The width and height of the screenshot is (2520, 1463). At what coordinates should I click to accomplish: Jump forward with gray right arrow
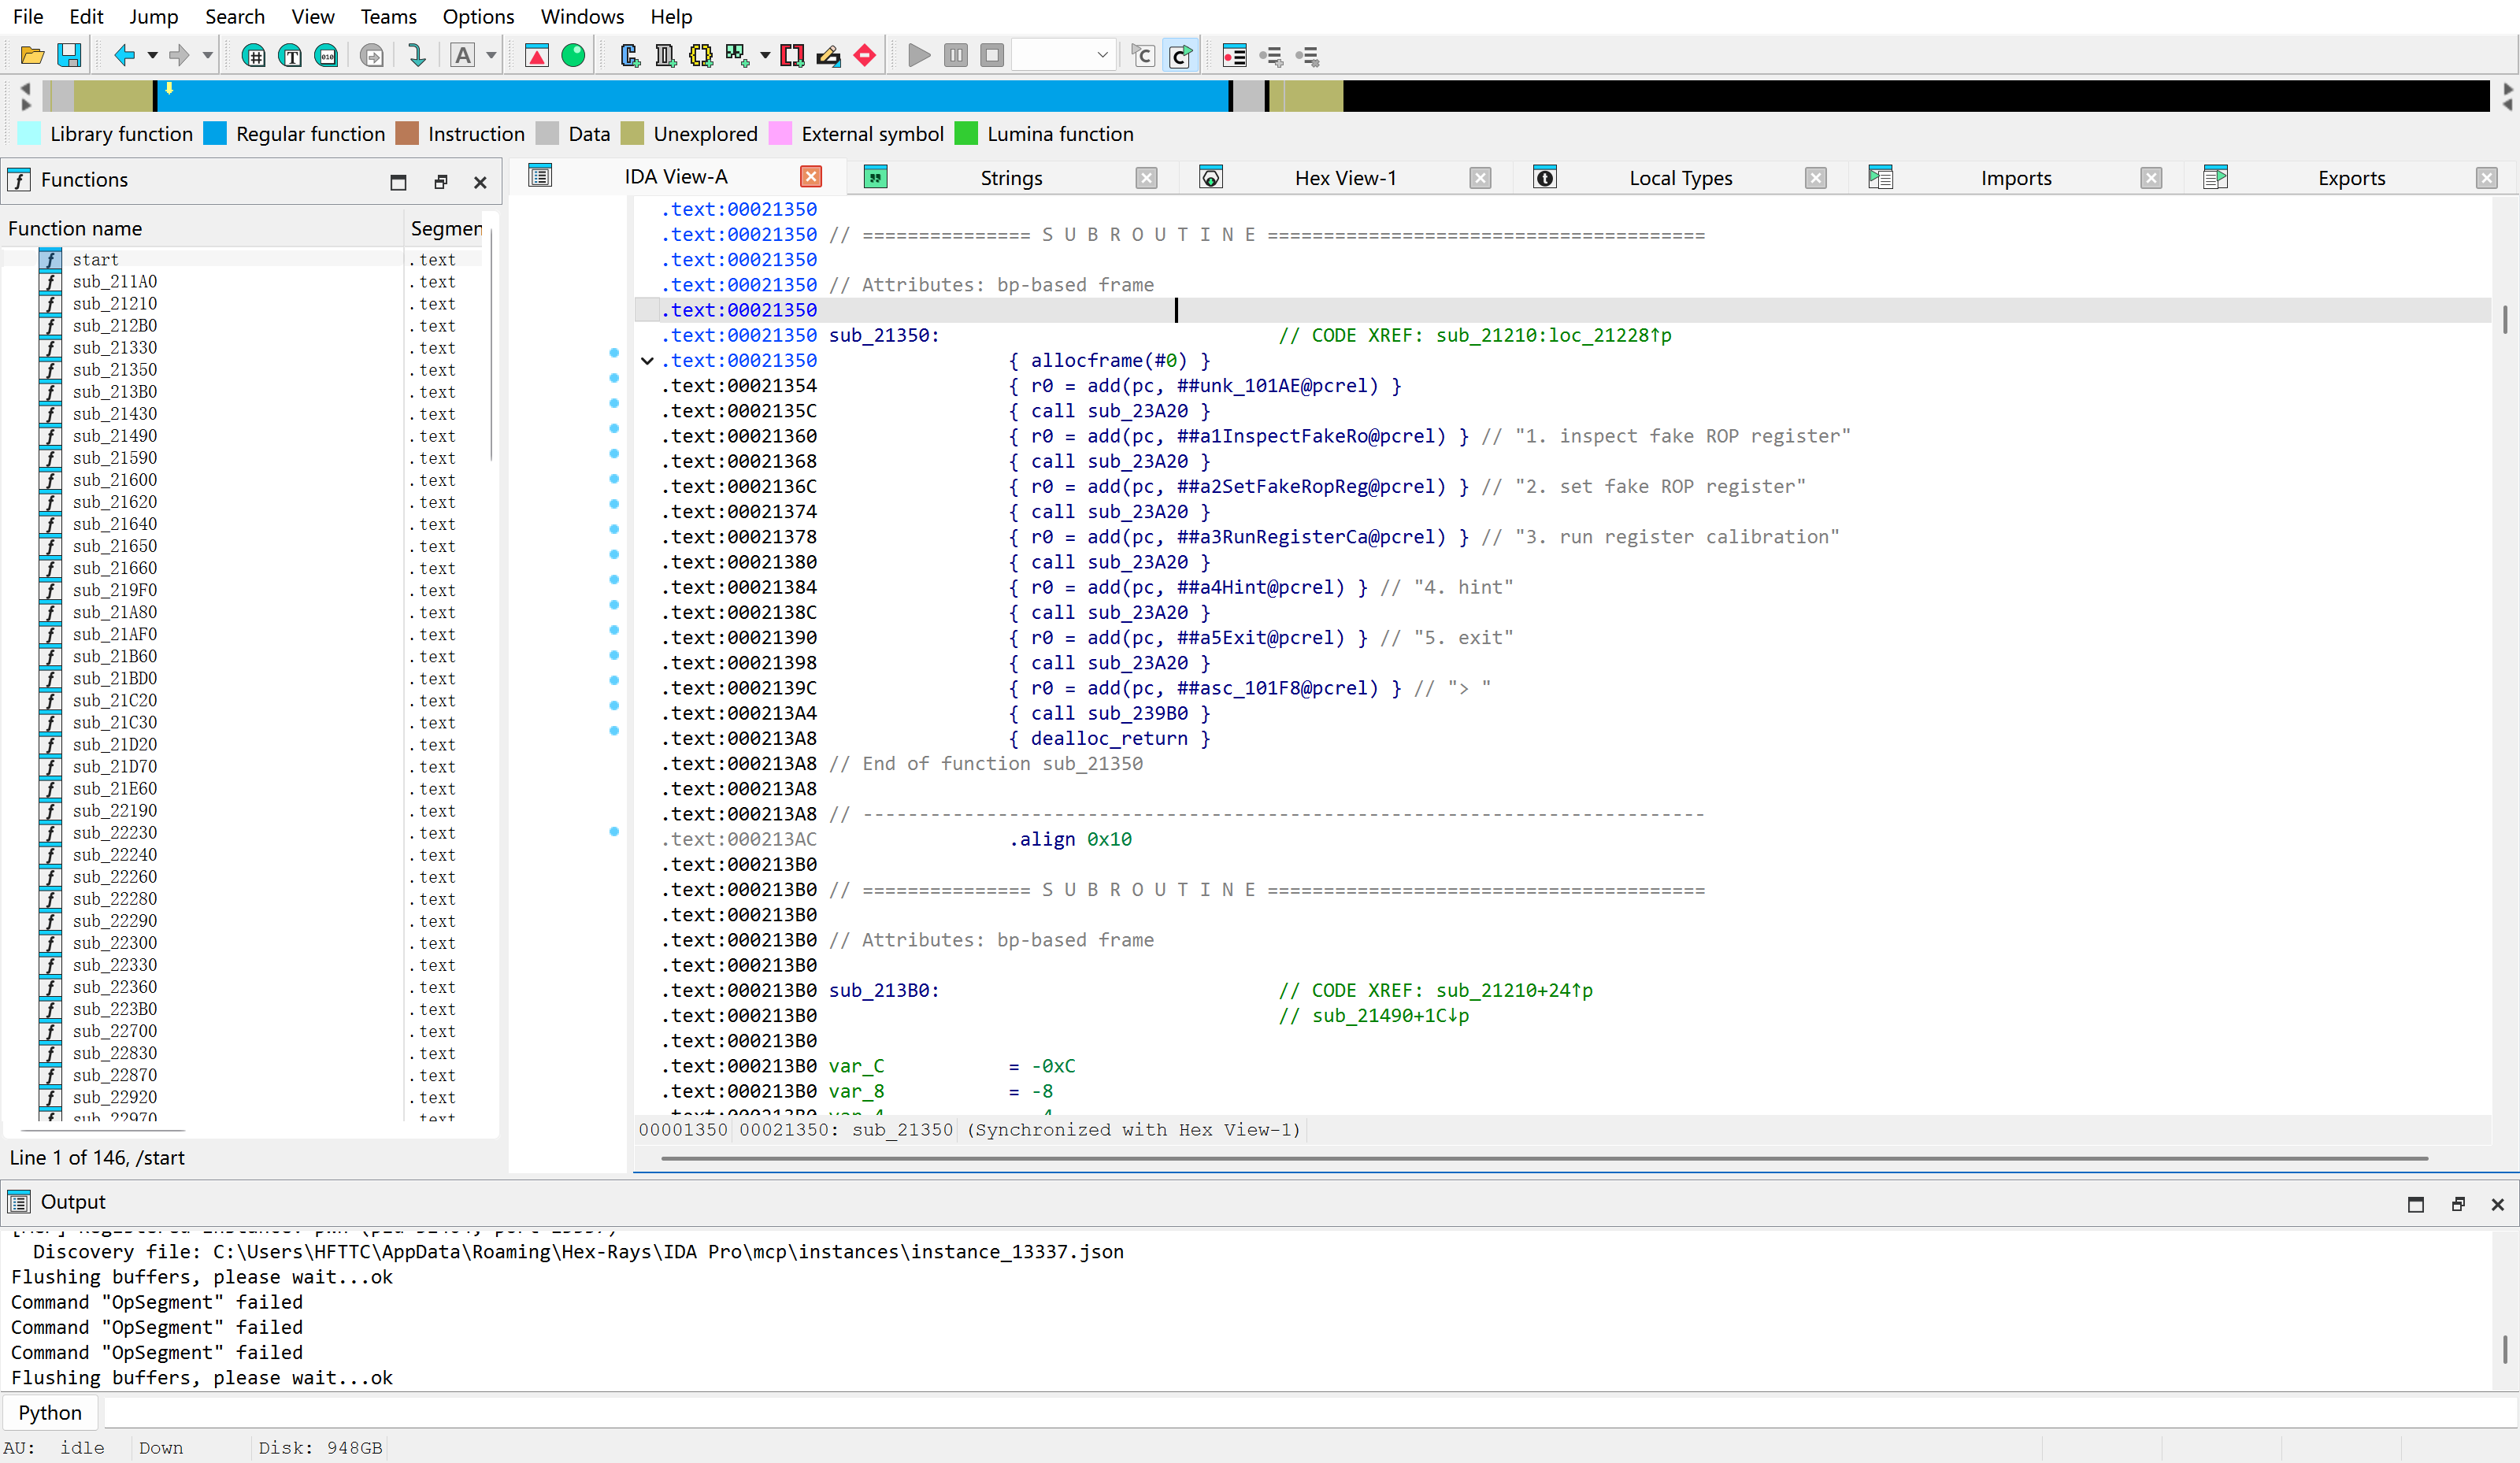point(179,55)
